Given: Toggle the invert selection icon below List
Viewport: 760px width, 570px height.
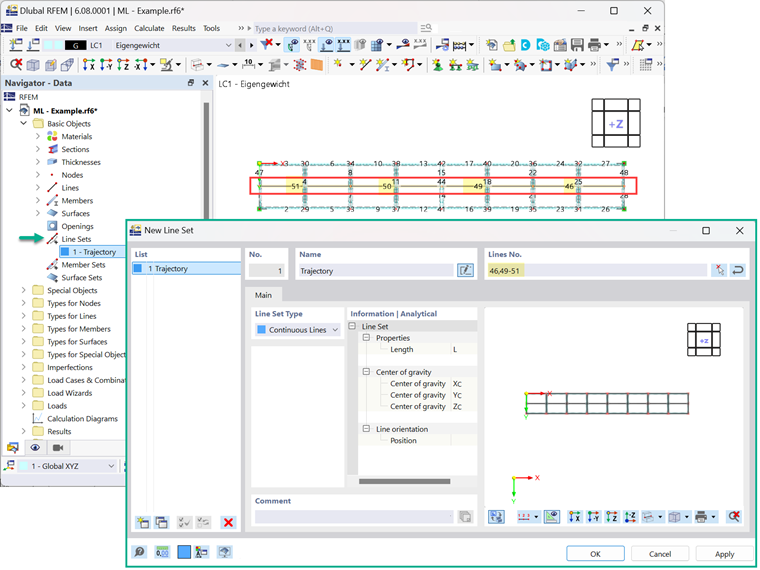Looking at the screenshot, I should 203,522.
